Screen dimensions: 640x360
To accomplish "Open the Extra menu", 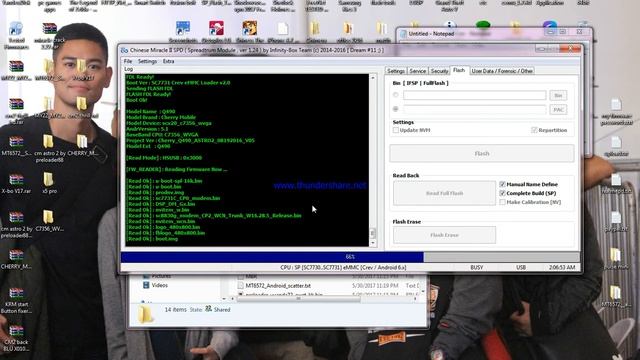I will (x=168, y=61).
